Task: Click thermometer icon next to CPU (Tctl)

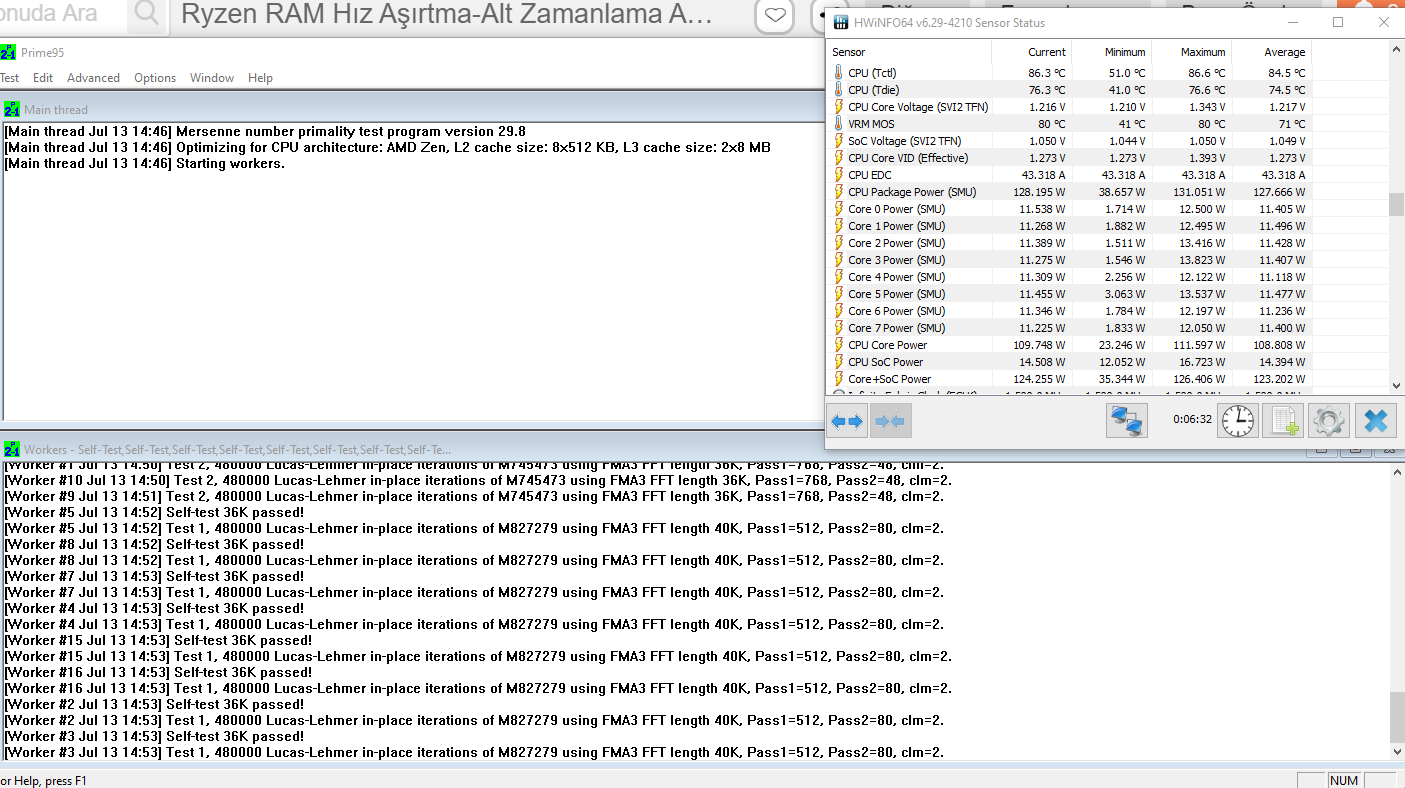Action: point(839,73)
